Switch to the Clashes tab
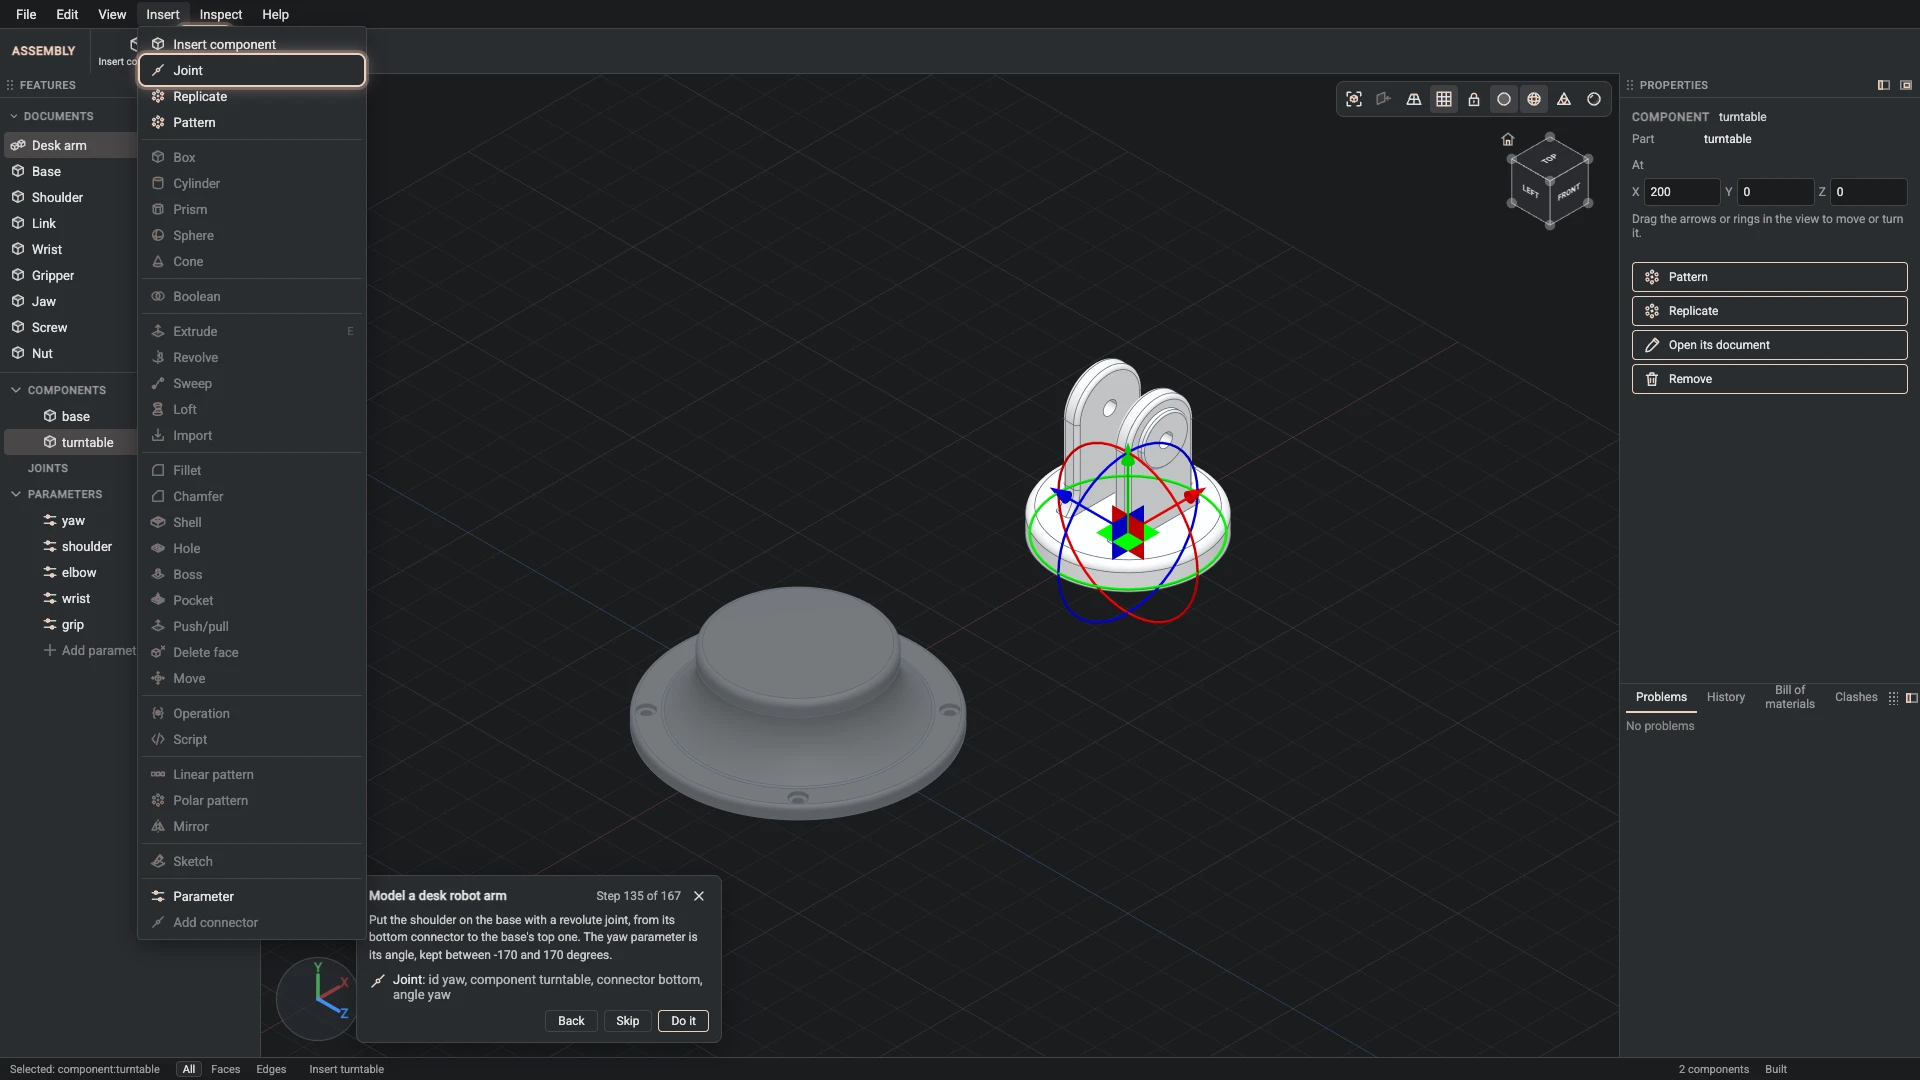Viewport: 1920px width, 1080px height. [x=1856, y=697]
